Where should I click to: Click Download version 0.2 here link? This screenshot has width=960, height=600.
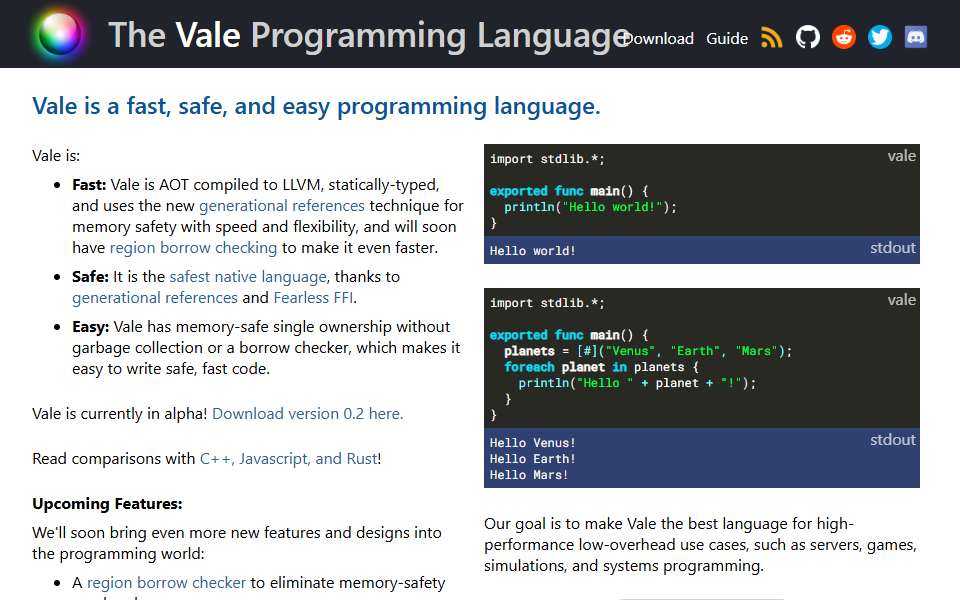pyautogui.click(x=307, y=414)
